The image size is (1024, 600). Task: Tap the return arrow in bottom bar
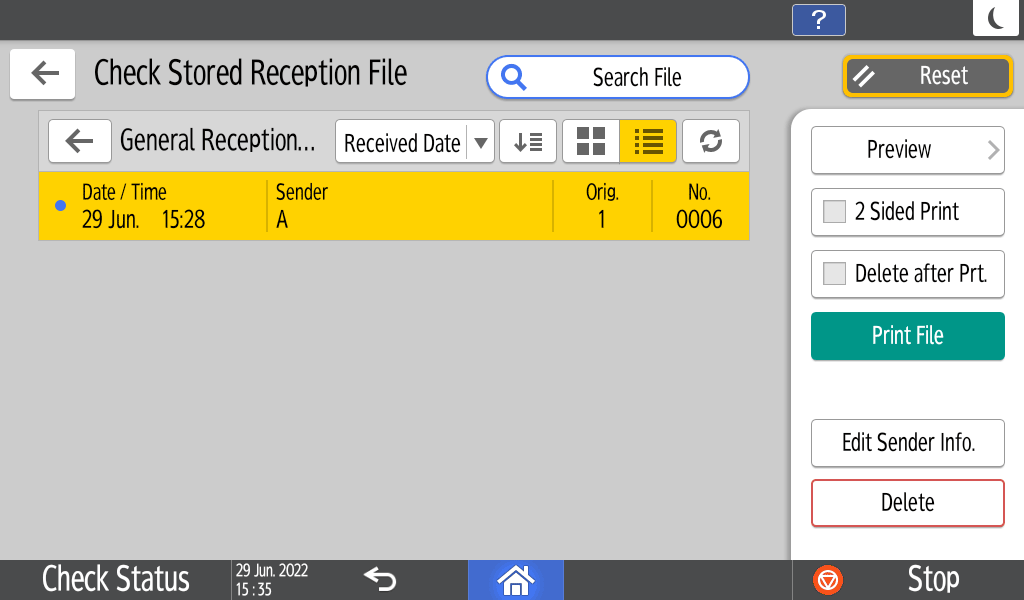tap(380, 579)
